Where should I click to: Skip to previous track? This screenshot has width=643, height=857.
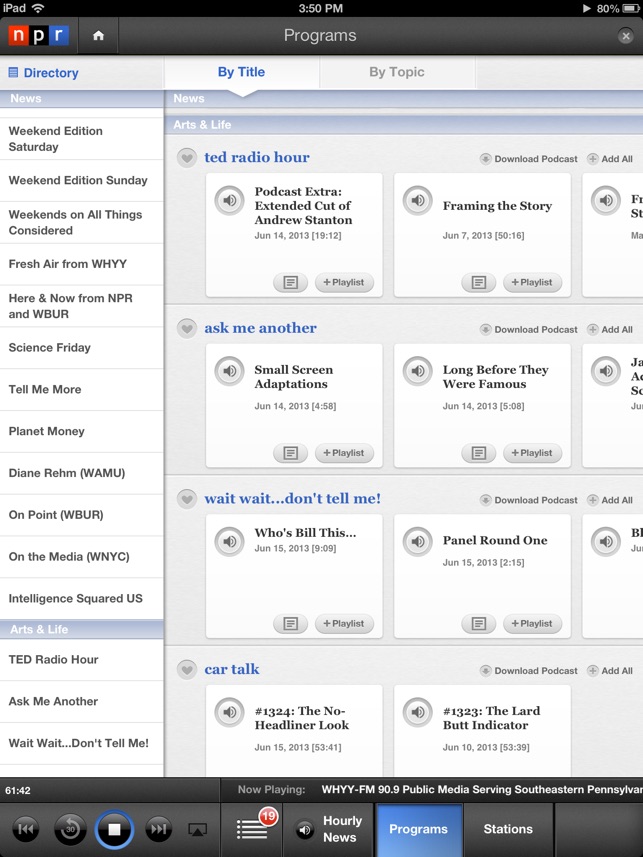pos(26,829)
